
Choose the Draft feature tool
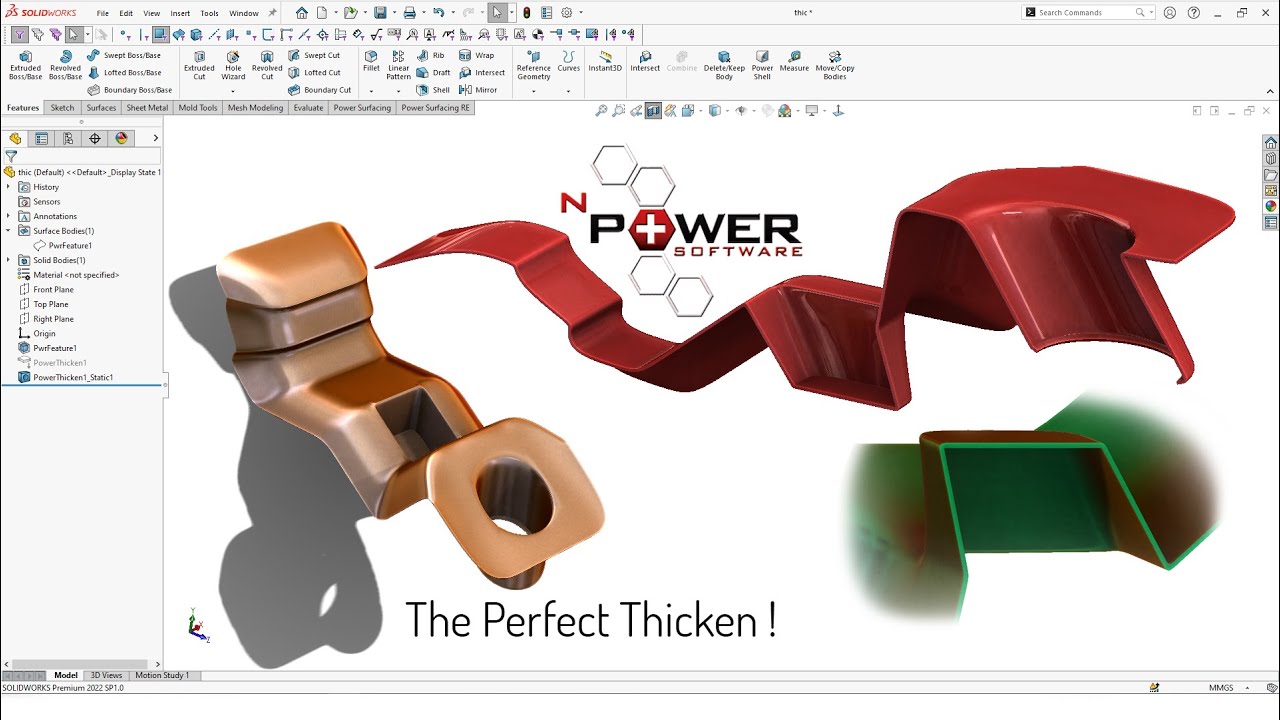pyautogui.click(x=434, y=72)
